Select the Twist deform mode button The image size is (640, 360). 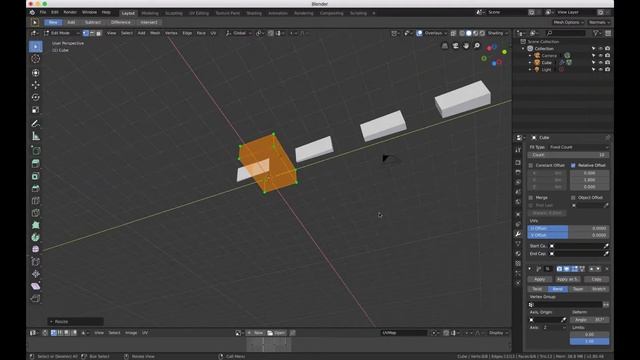pos(538,289)
